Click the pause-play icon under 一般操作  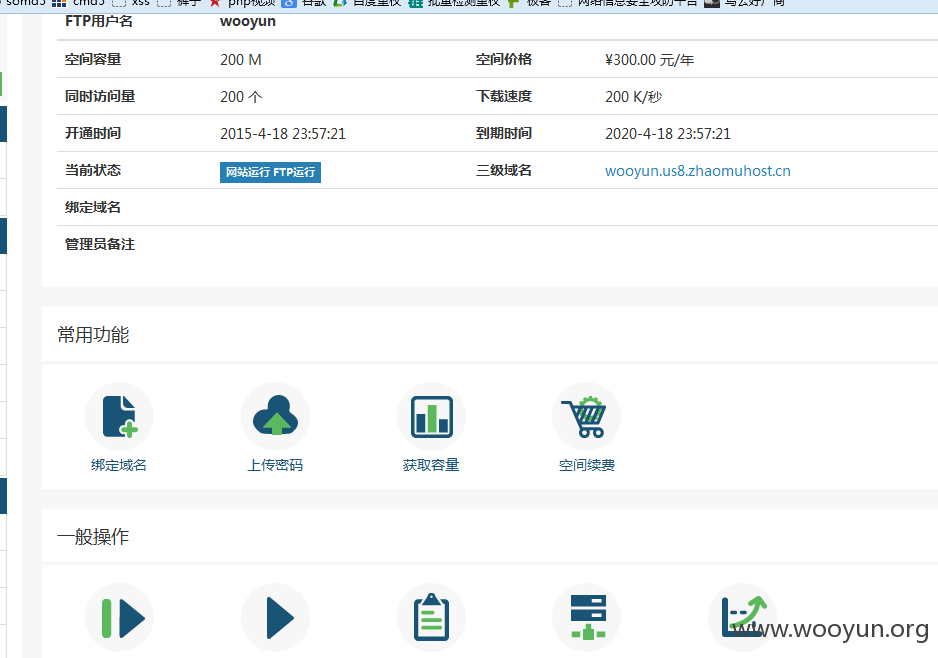(120, 618)
